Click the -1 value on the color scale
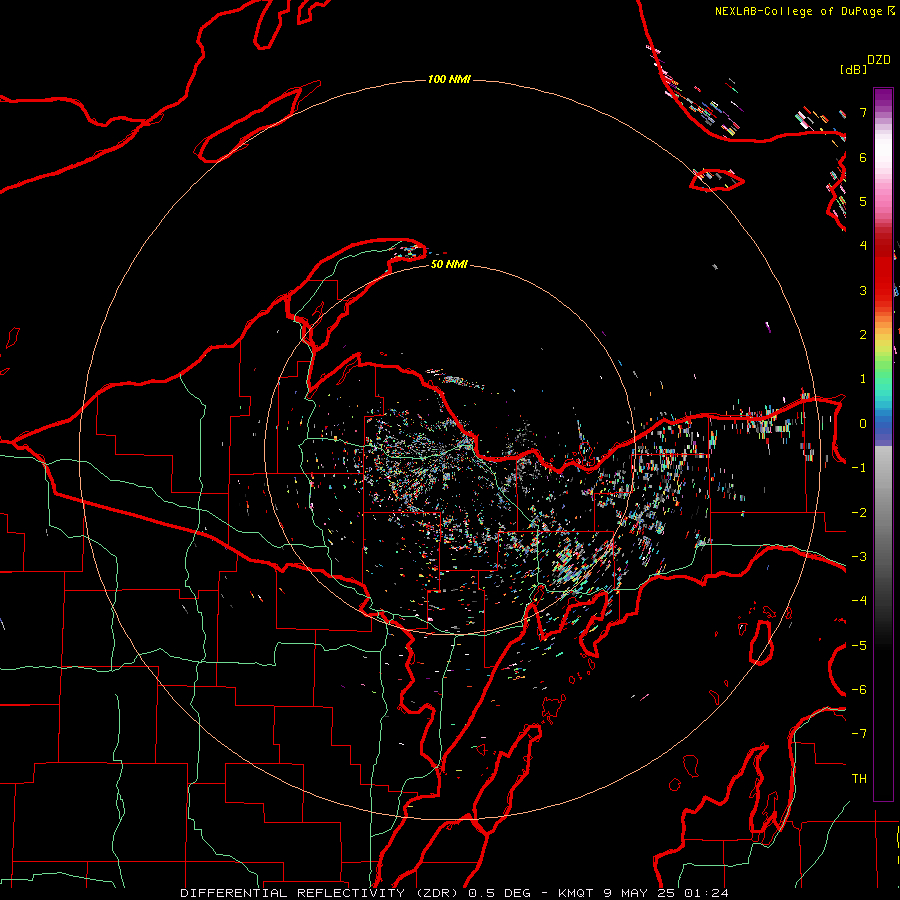The width and height of the screenshot is (900, 900). pos(859,468)
